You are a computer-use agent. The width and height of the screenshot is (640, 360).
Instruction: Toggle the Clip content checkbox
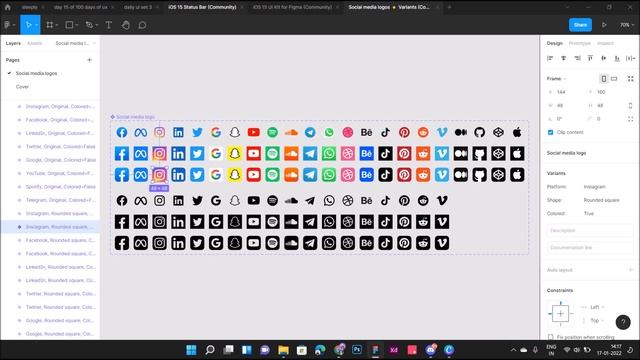pyautogui.click(x=550, y=132)
